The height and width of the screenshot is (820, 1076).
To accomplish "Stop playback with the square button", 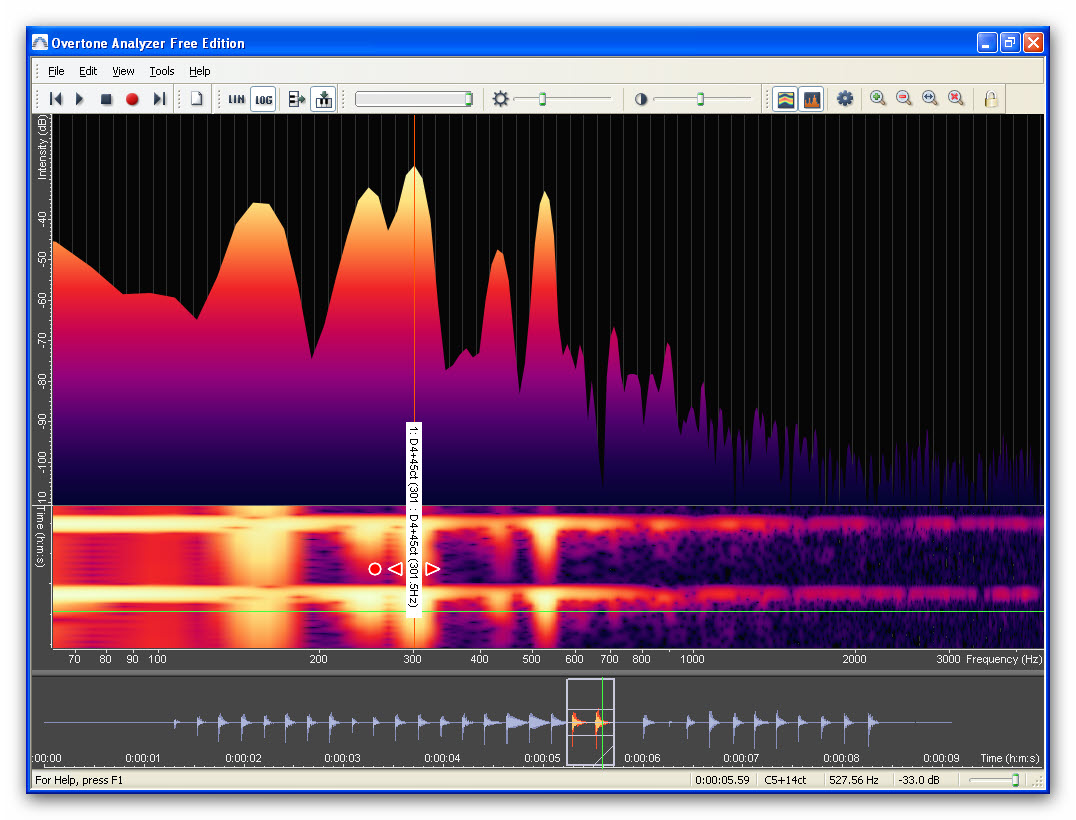I will pyautogui.click(x=106, y=99).
